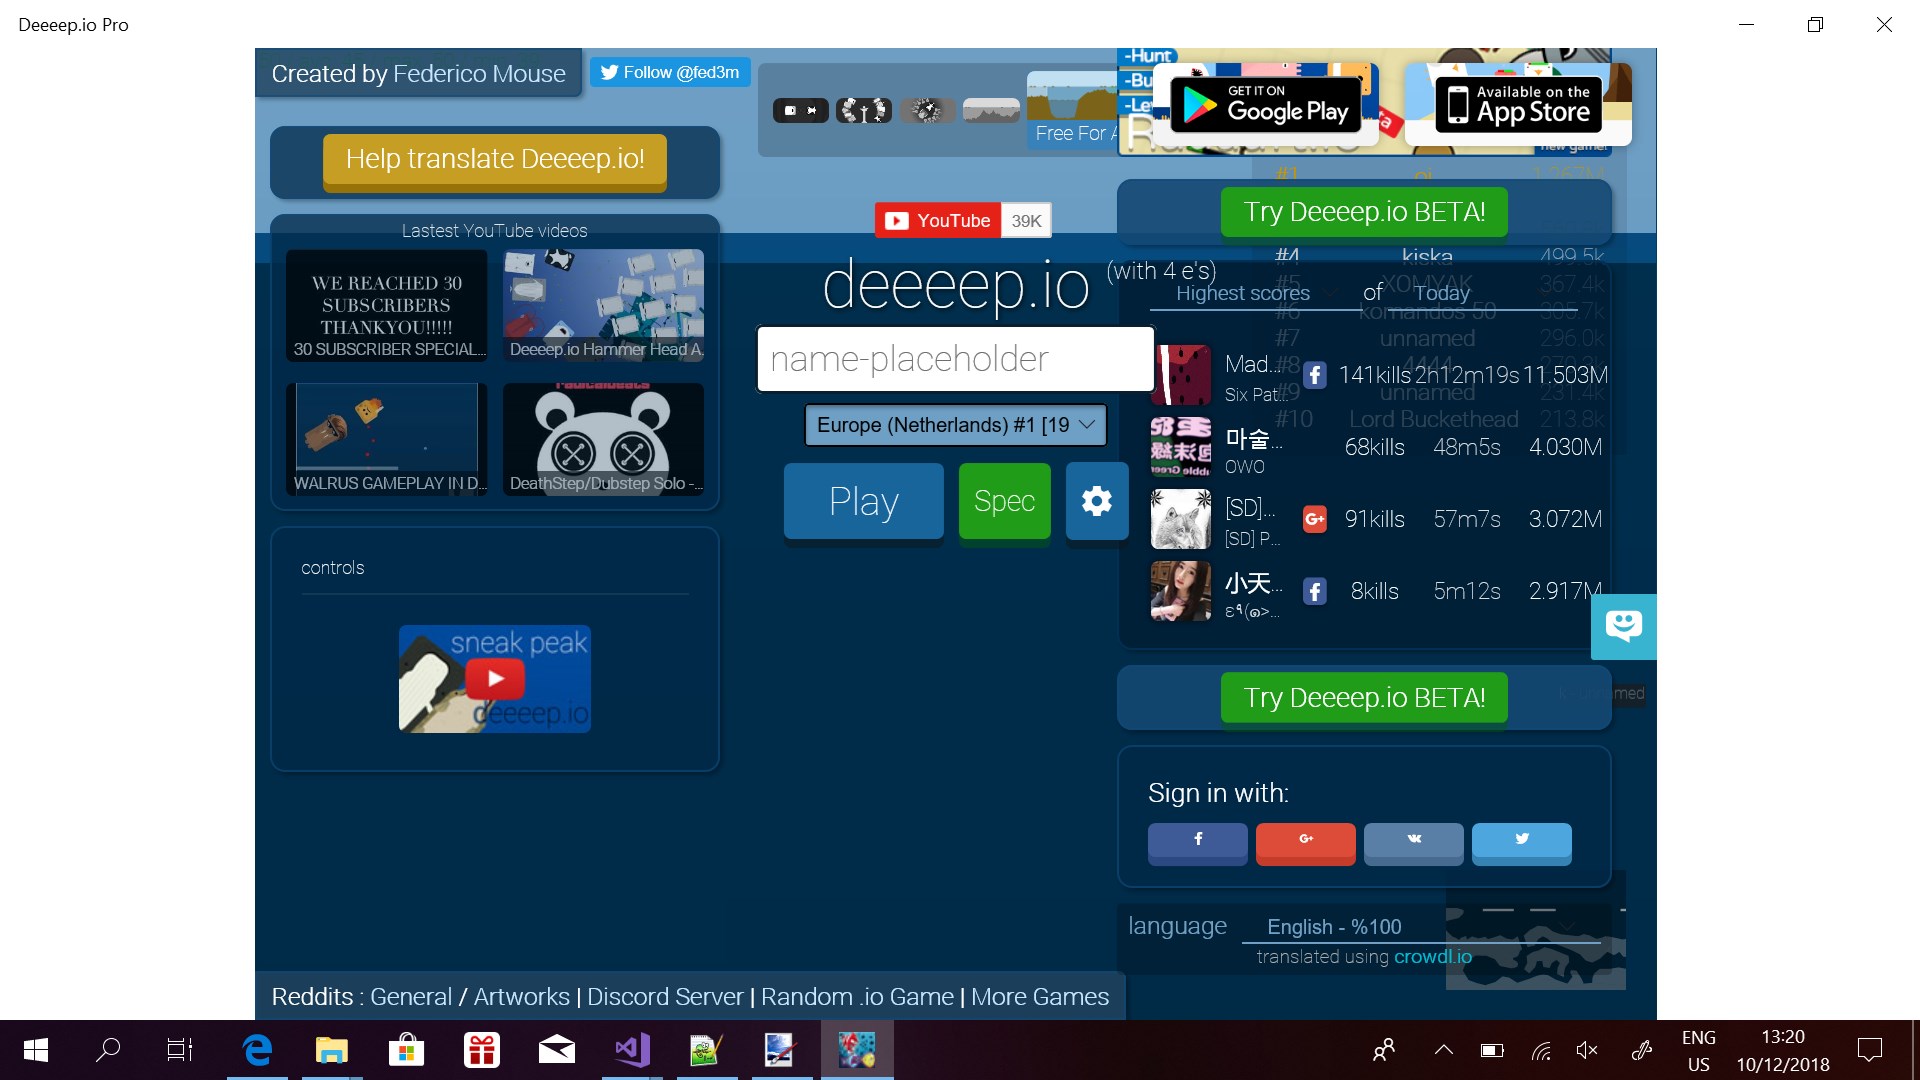Click the Spec spectator mode button
1920x1080 pixels.
(x=1004, y=500)
